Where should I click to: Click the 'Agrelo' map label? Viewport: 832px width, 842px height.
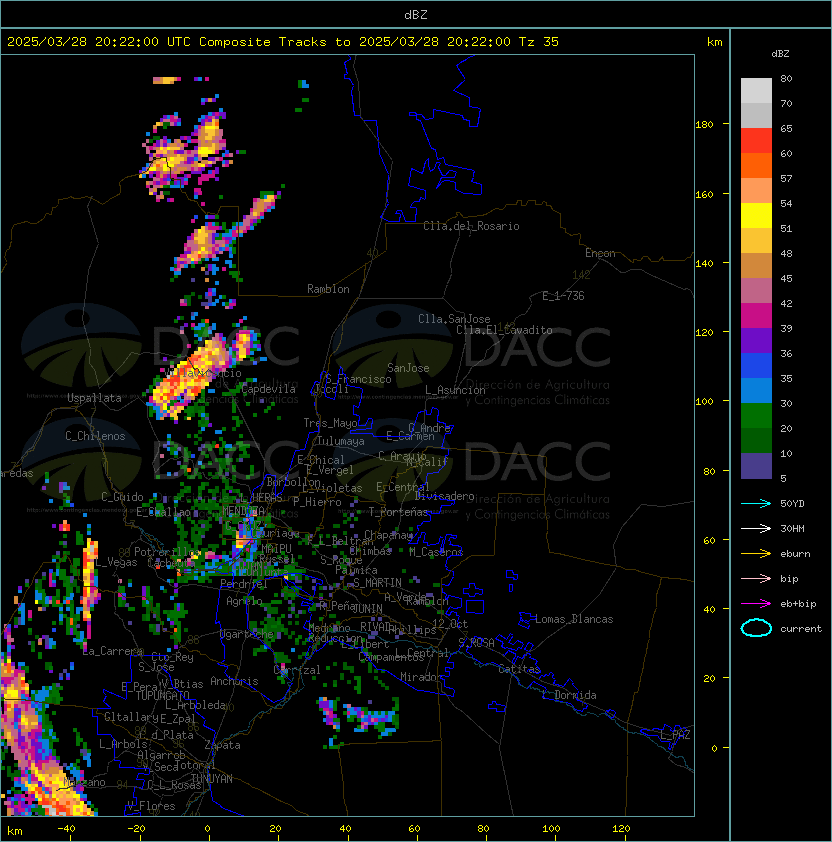[244, 601]
